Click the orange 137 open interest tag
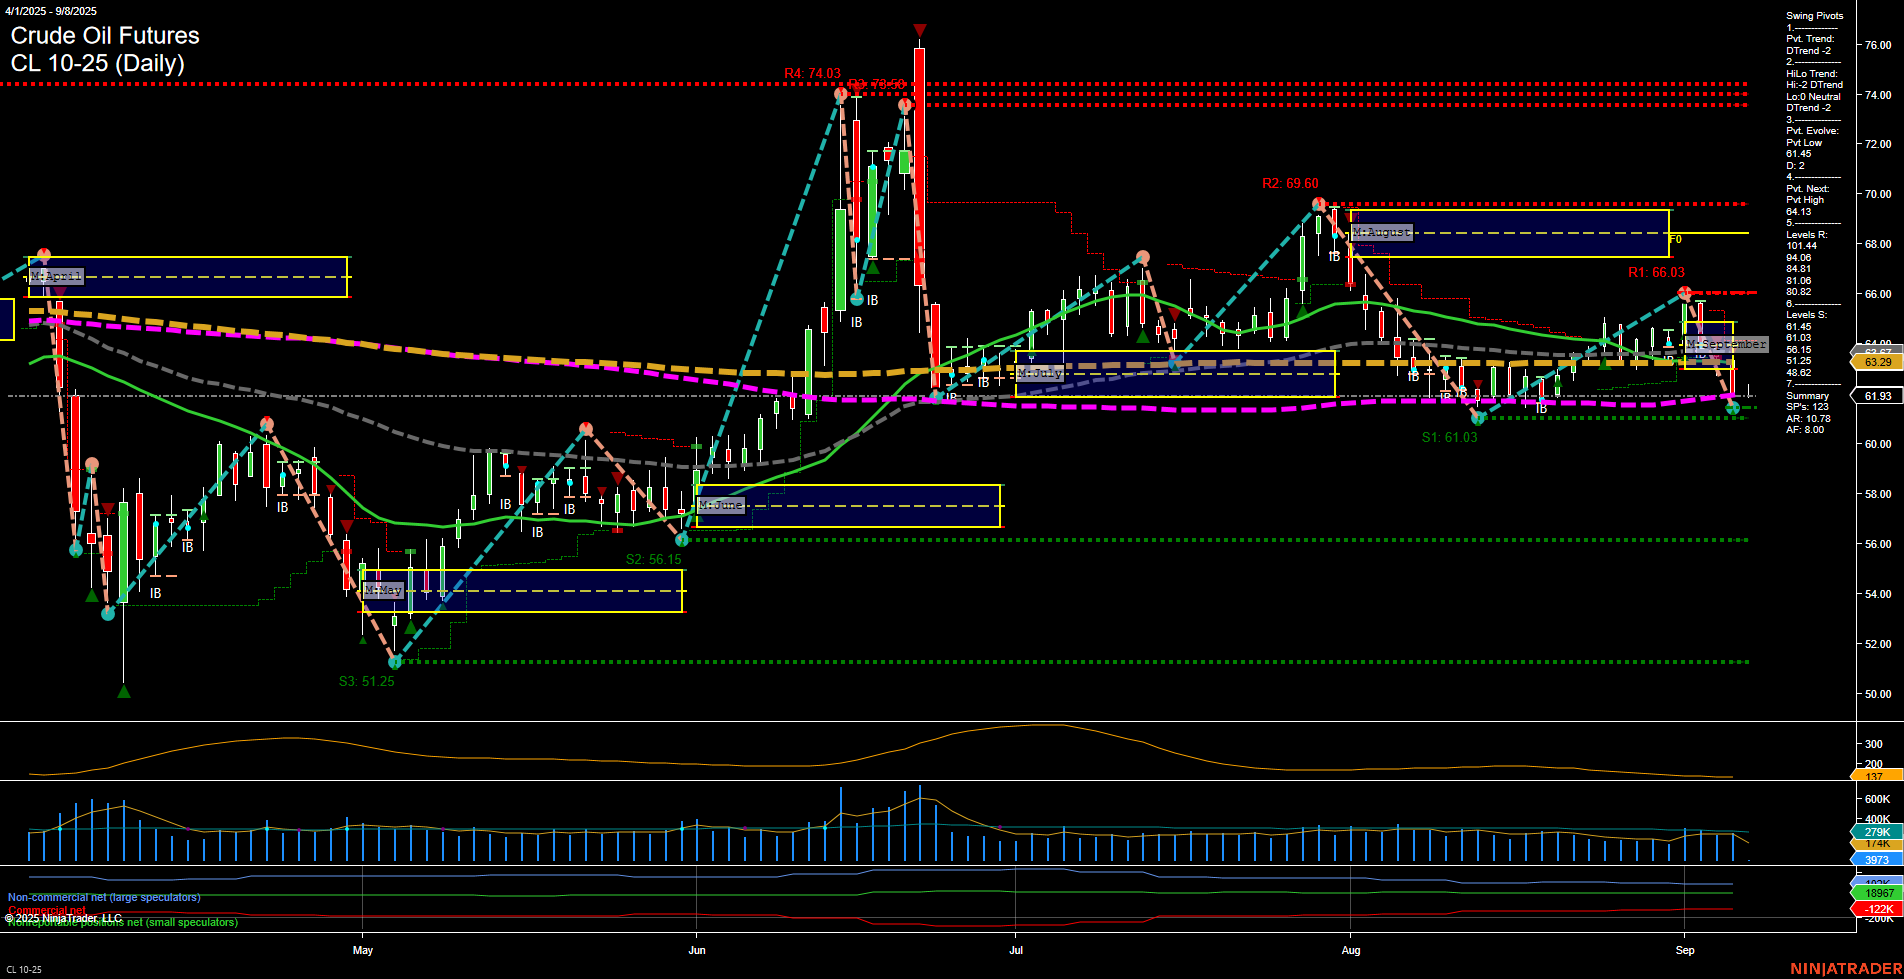1904x979 pixels. pos(1874,775)
